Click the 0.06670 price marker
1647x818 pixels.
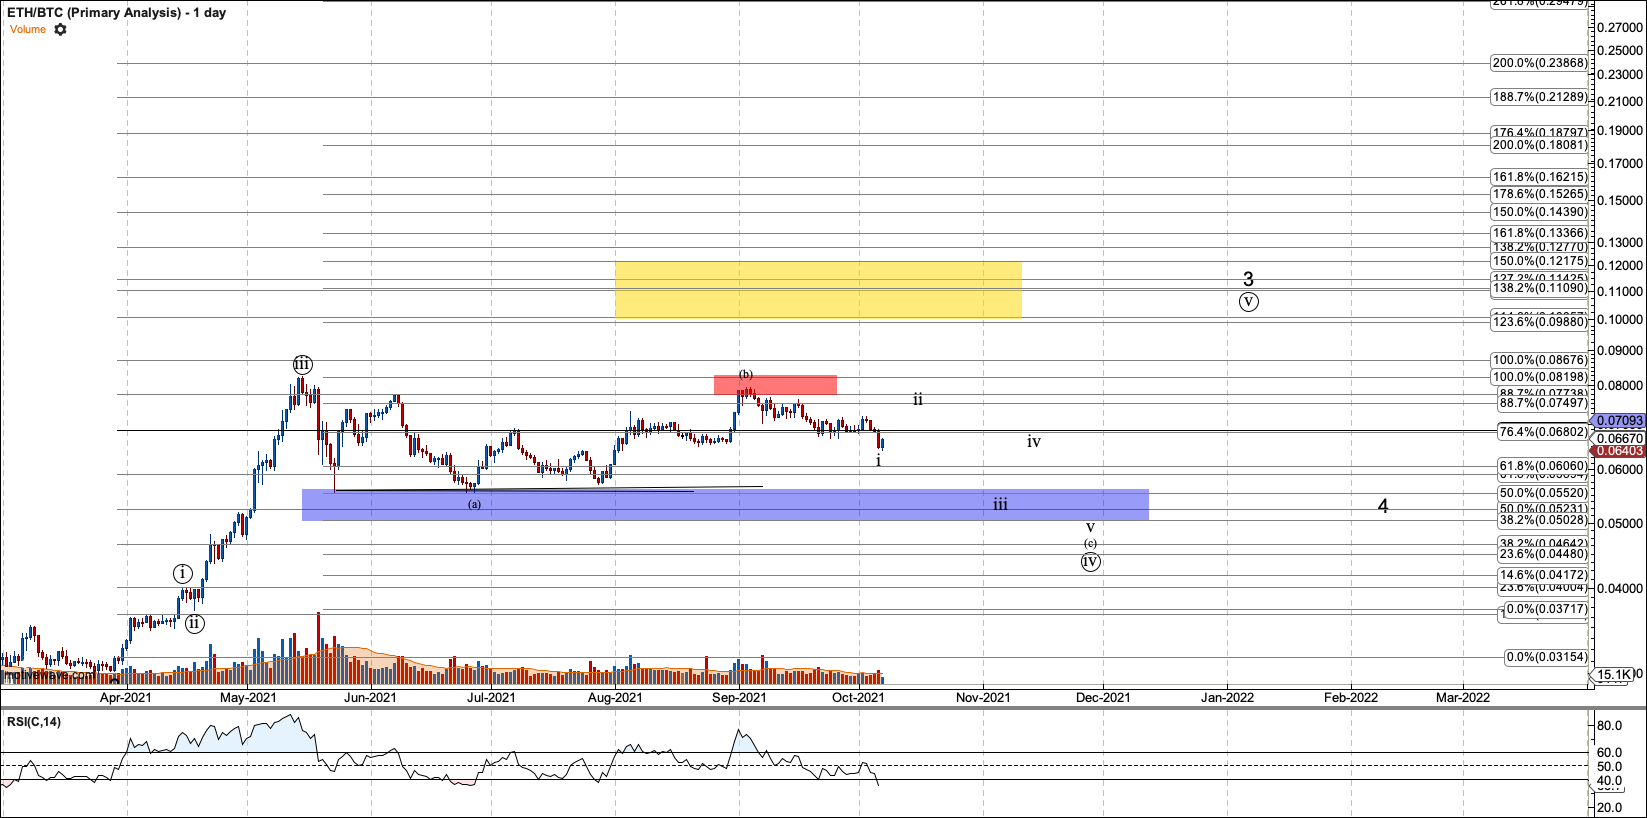pos(1620,438)
